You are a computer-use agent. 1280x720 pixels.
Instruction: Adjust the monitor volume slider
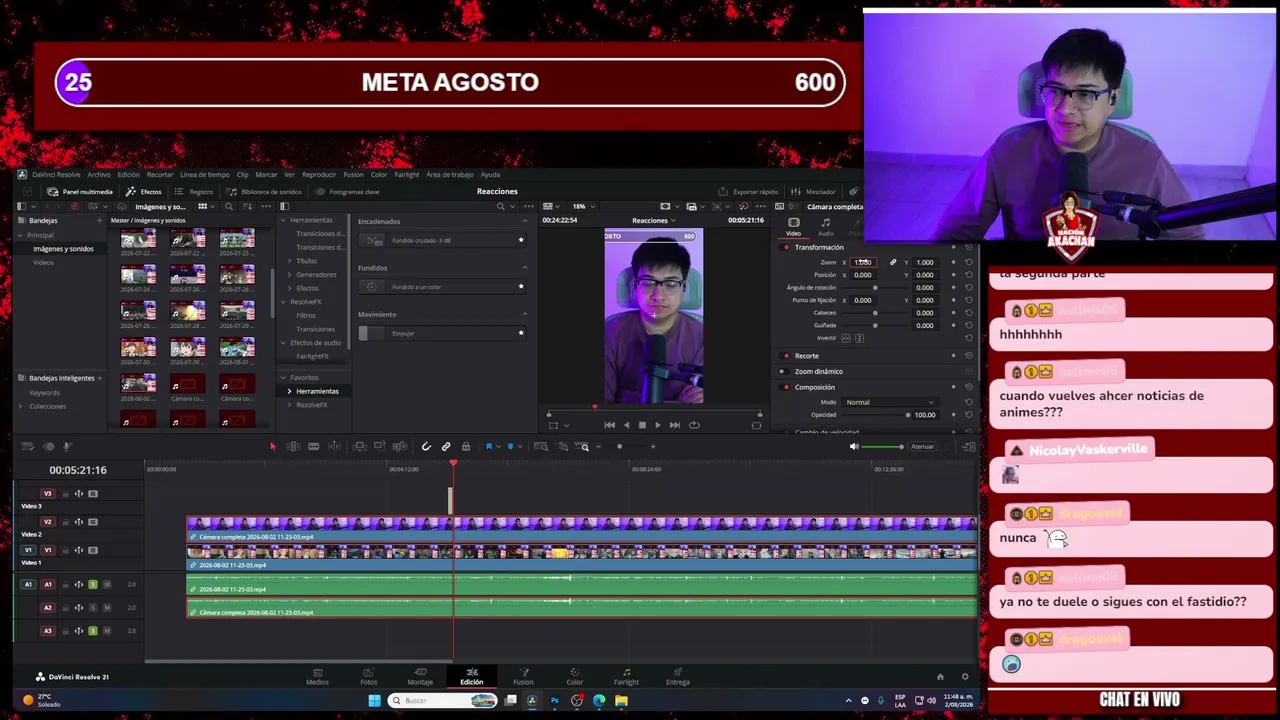tap(882, 446)
